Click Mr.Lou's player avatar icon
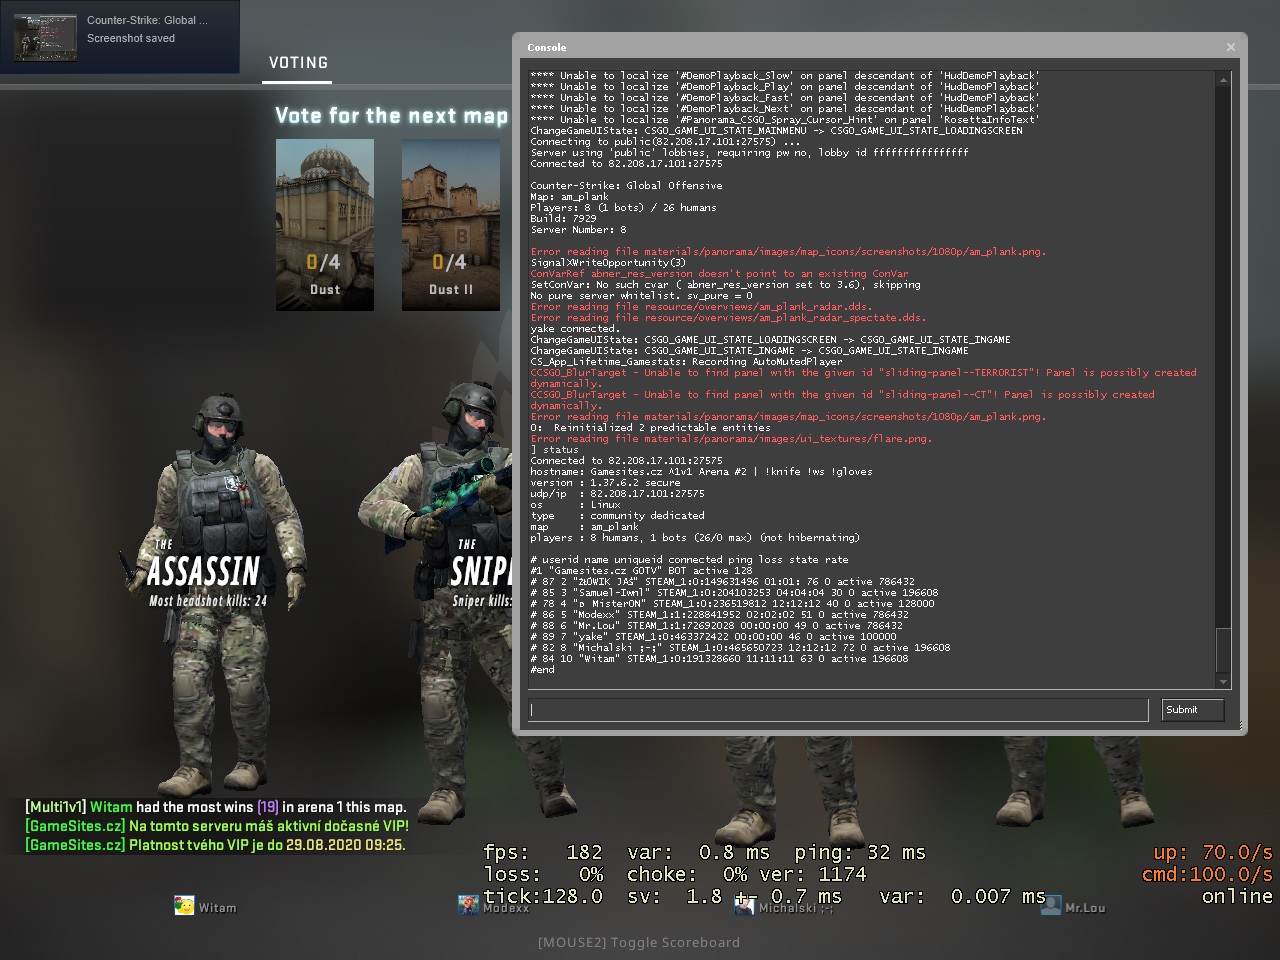 [x=1050, y=906]
